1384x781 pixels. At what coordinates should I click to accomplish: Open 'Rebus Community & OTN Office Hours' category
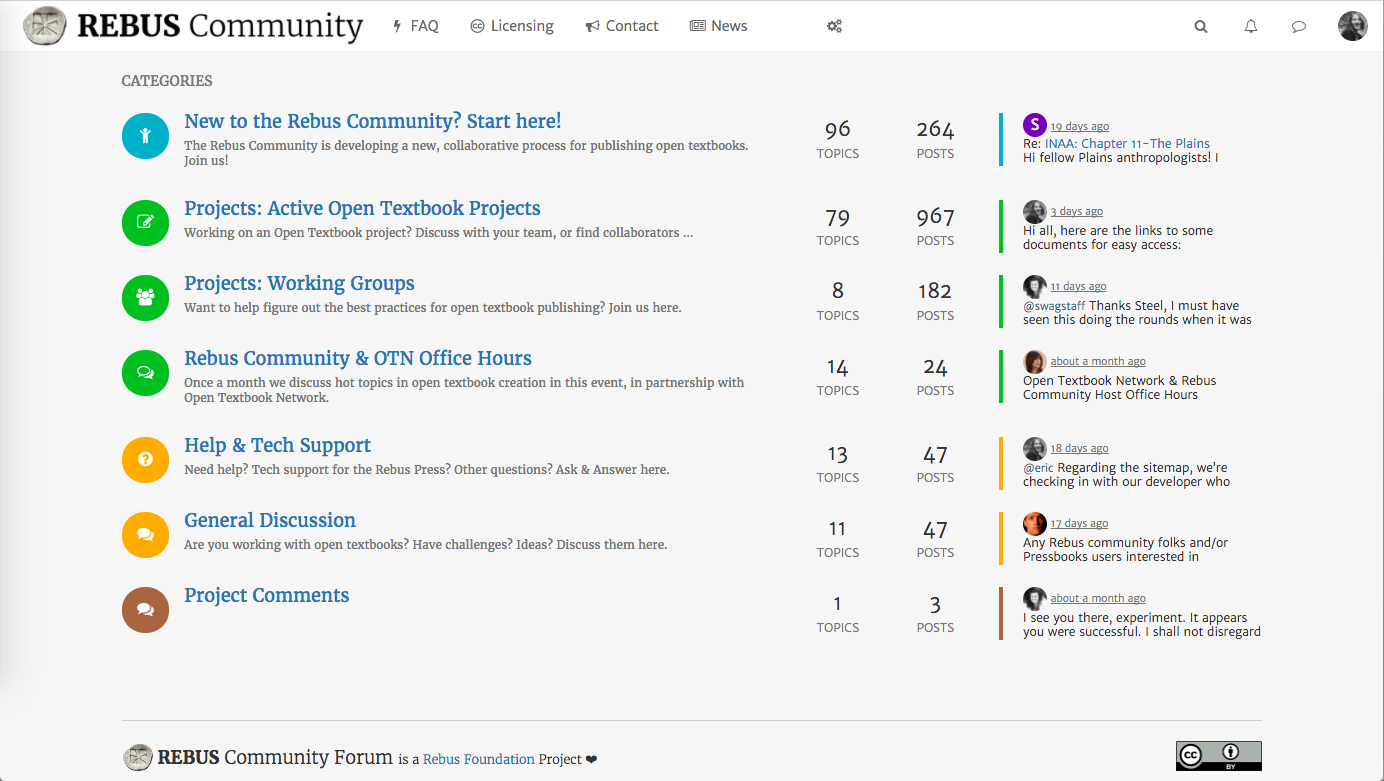358,358
